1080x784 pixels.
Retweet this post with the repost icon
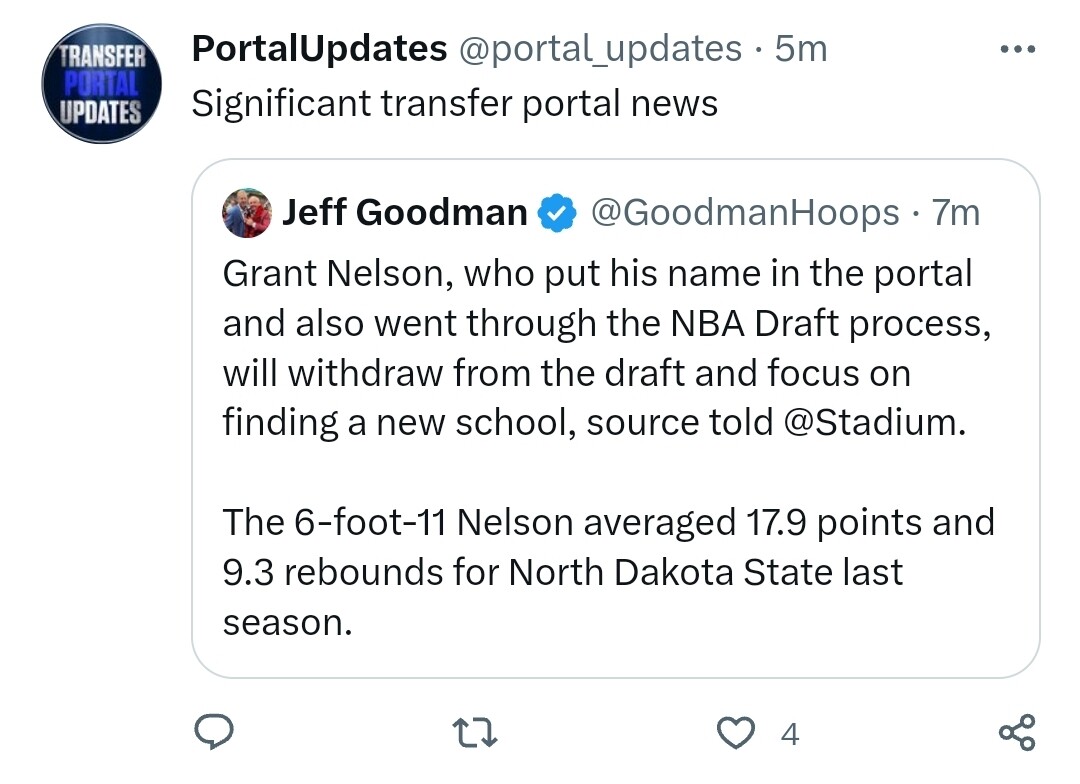pyautogui.click(x=478, y=734)
